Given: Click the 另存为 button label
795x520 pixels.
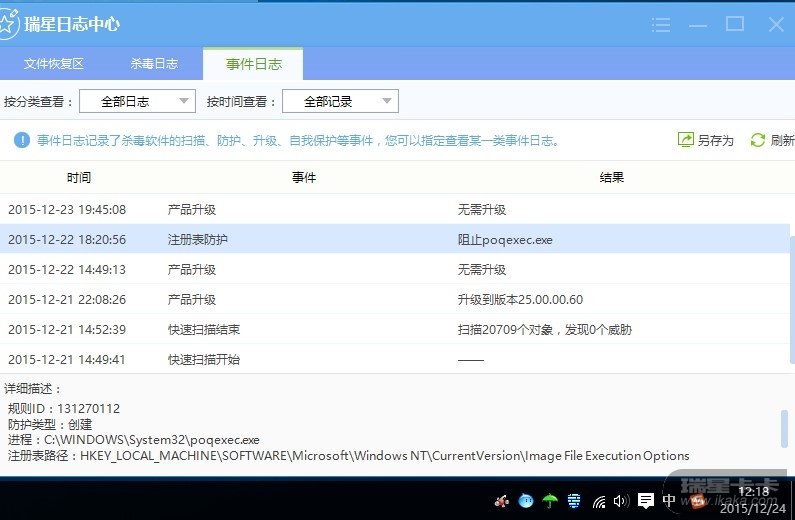Looking at the screenshot, I should tap(715, 140).
